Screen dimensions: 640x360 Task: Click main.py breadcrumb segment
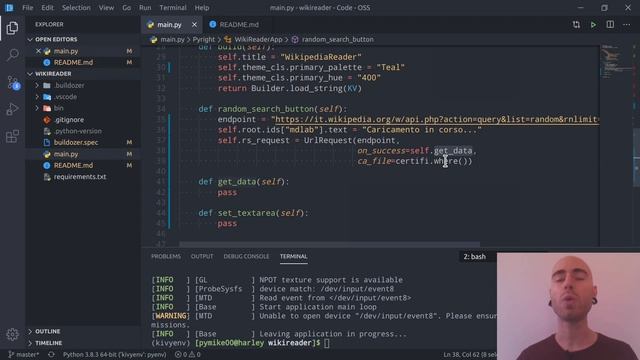(172, 40)
